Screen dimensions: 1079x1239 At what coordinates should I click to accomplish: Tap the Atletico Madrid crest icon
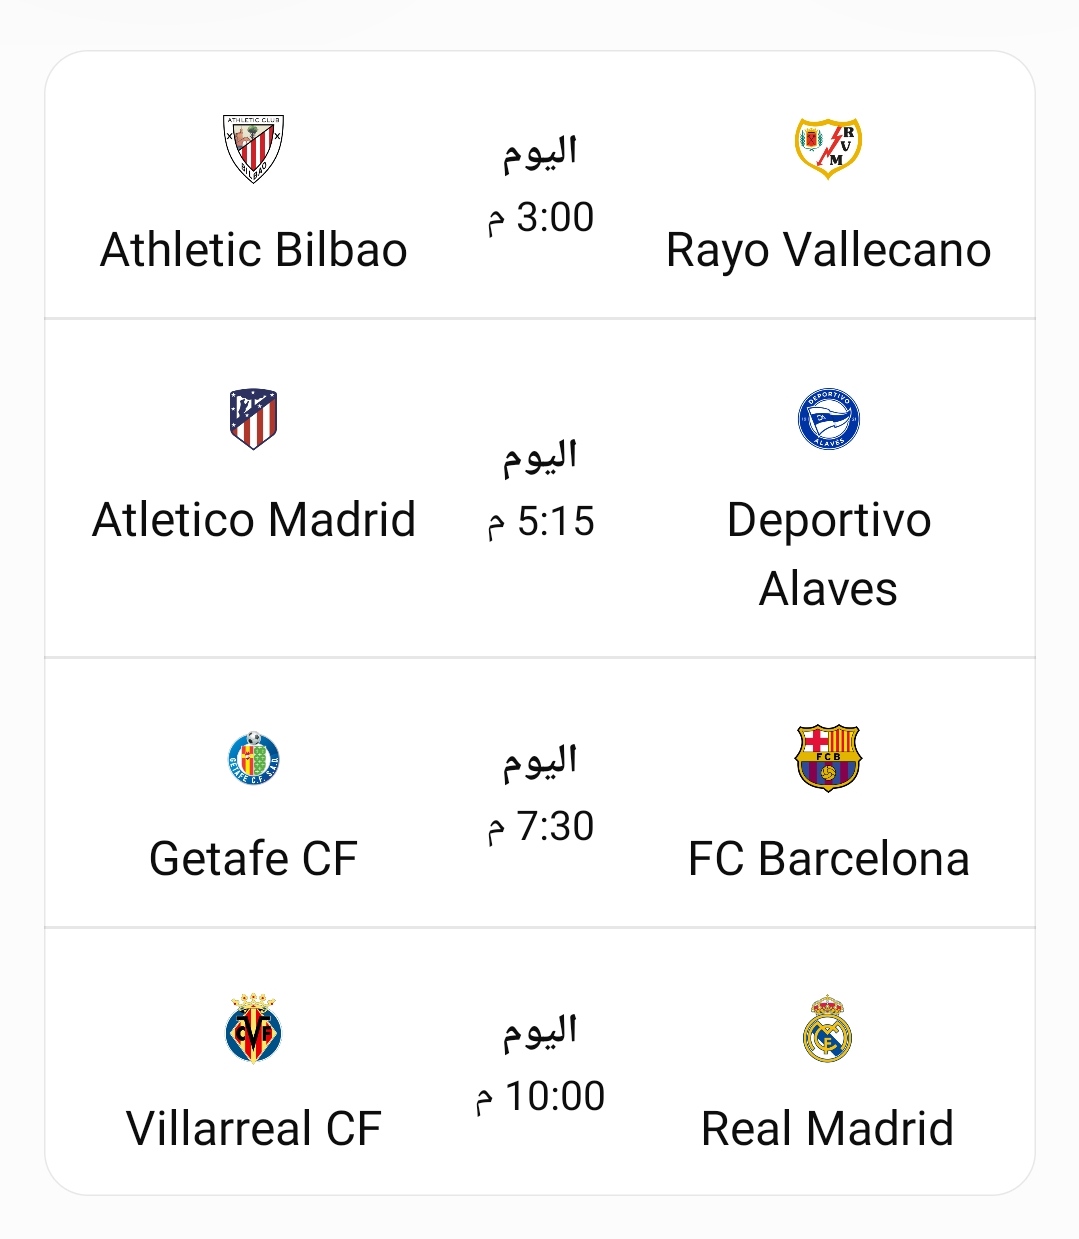click(x=253, y=419)
